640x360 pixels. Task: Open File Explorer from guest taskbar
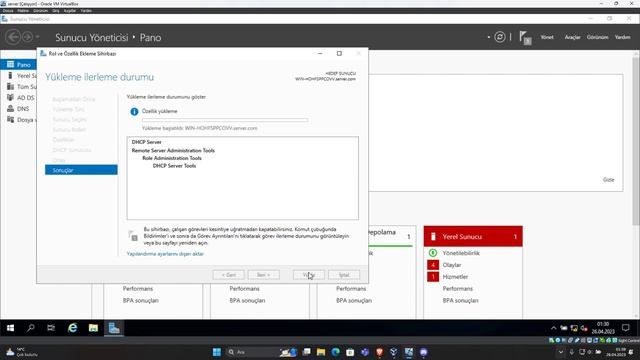(x=93, y=328)
